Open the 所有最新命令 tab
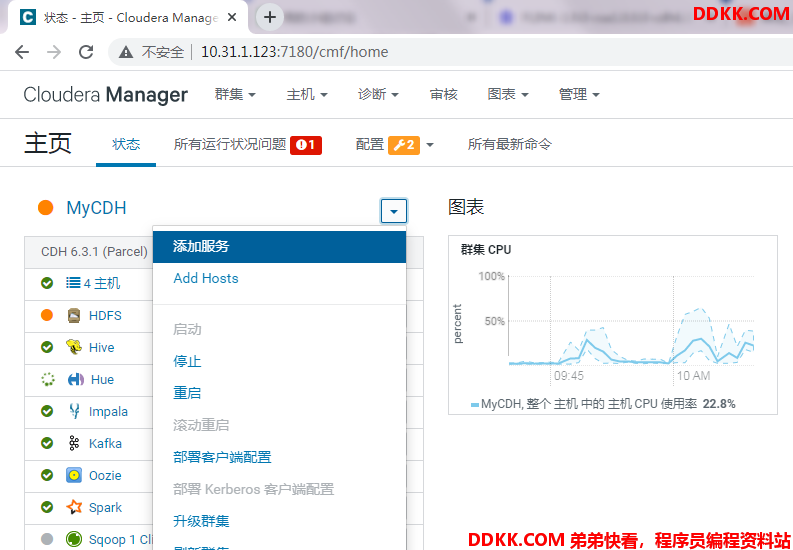The height and width of the screenshot is (550, 793). (510, 145)
